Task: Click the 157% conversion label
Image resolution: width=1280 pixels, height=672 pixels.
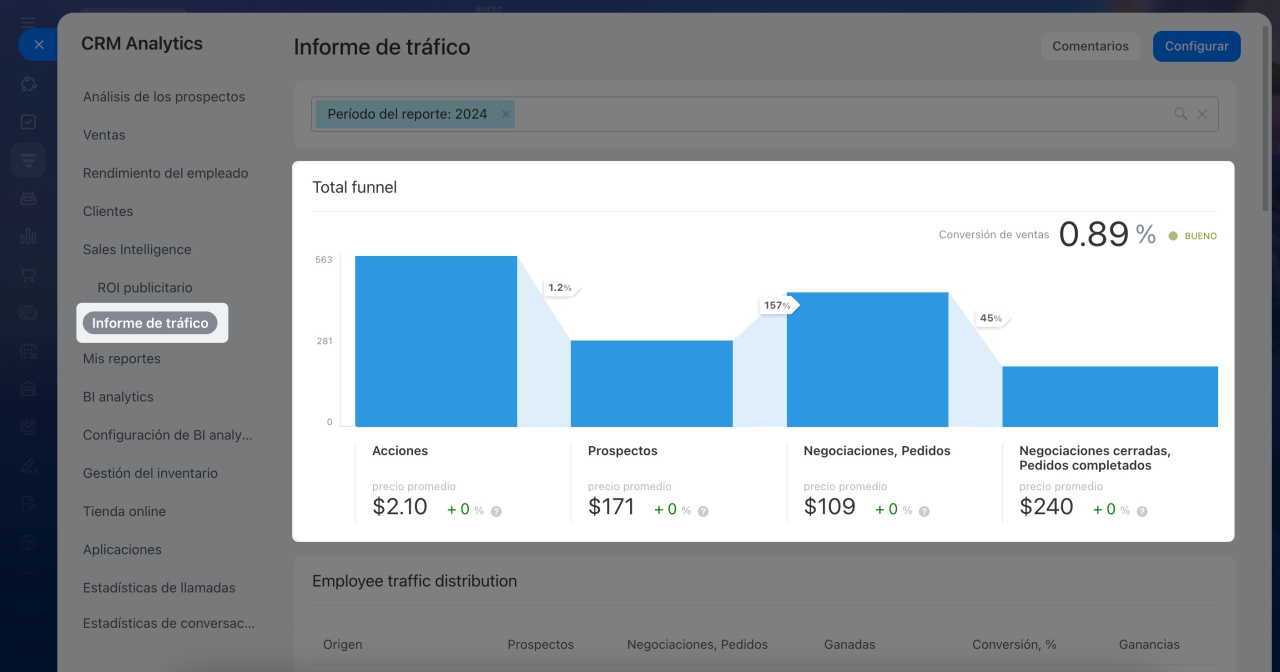Action: coord(778,305)
